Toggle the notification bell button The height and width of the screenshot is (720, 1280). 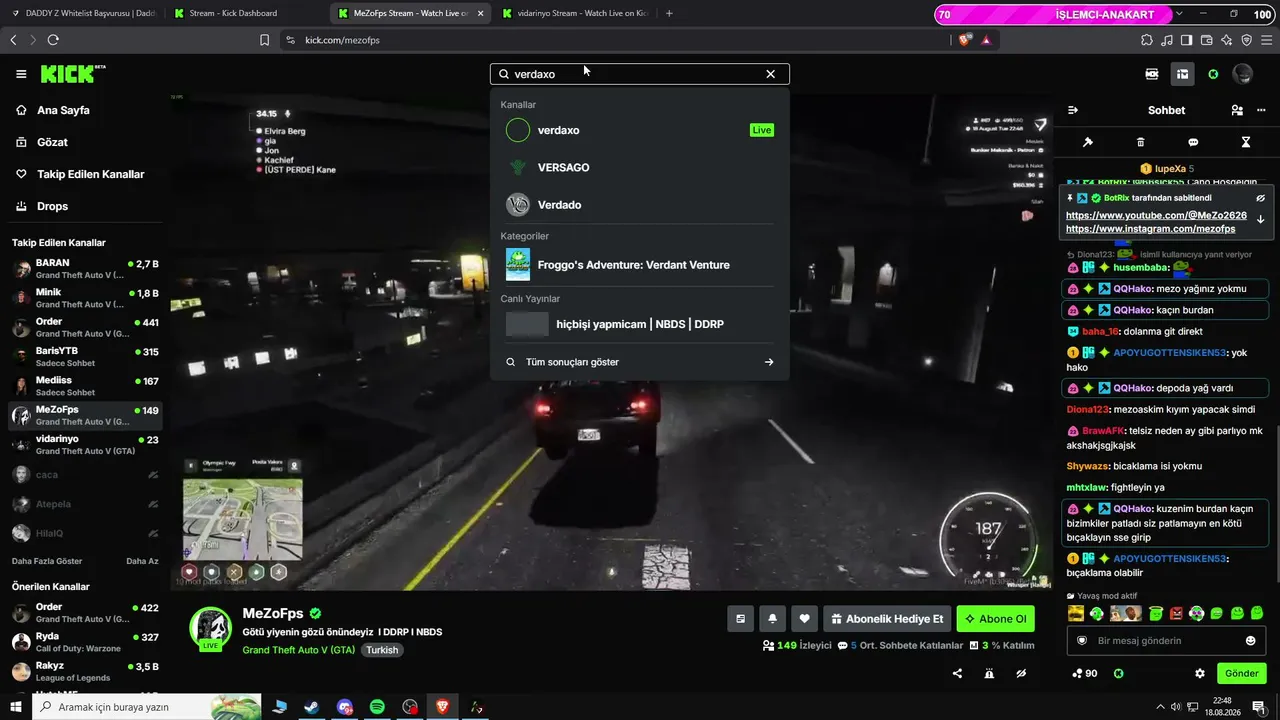[772, 619]
